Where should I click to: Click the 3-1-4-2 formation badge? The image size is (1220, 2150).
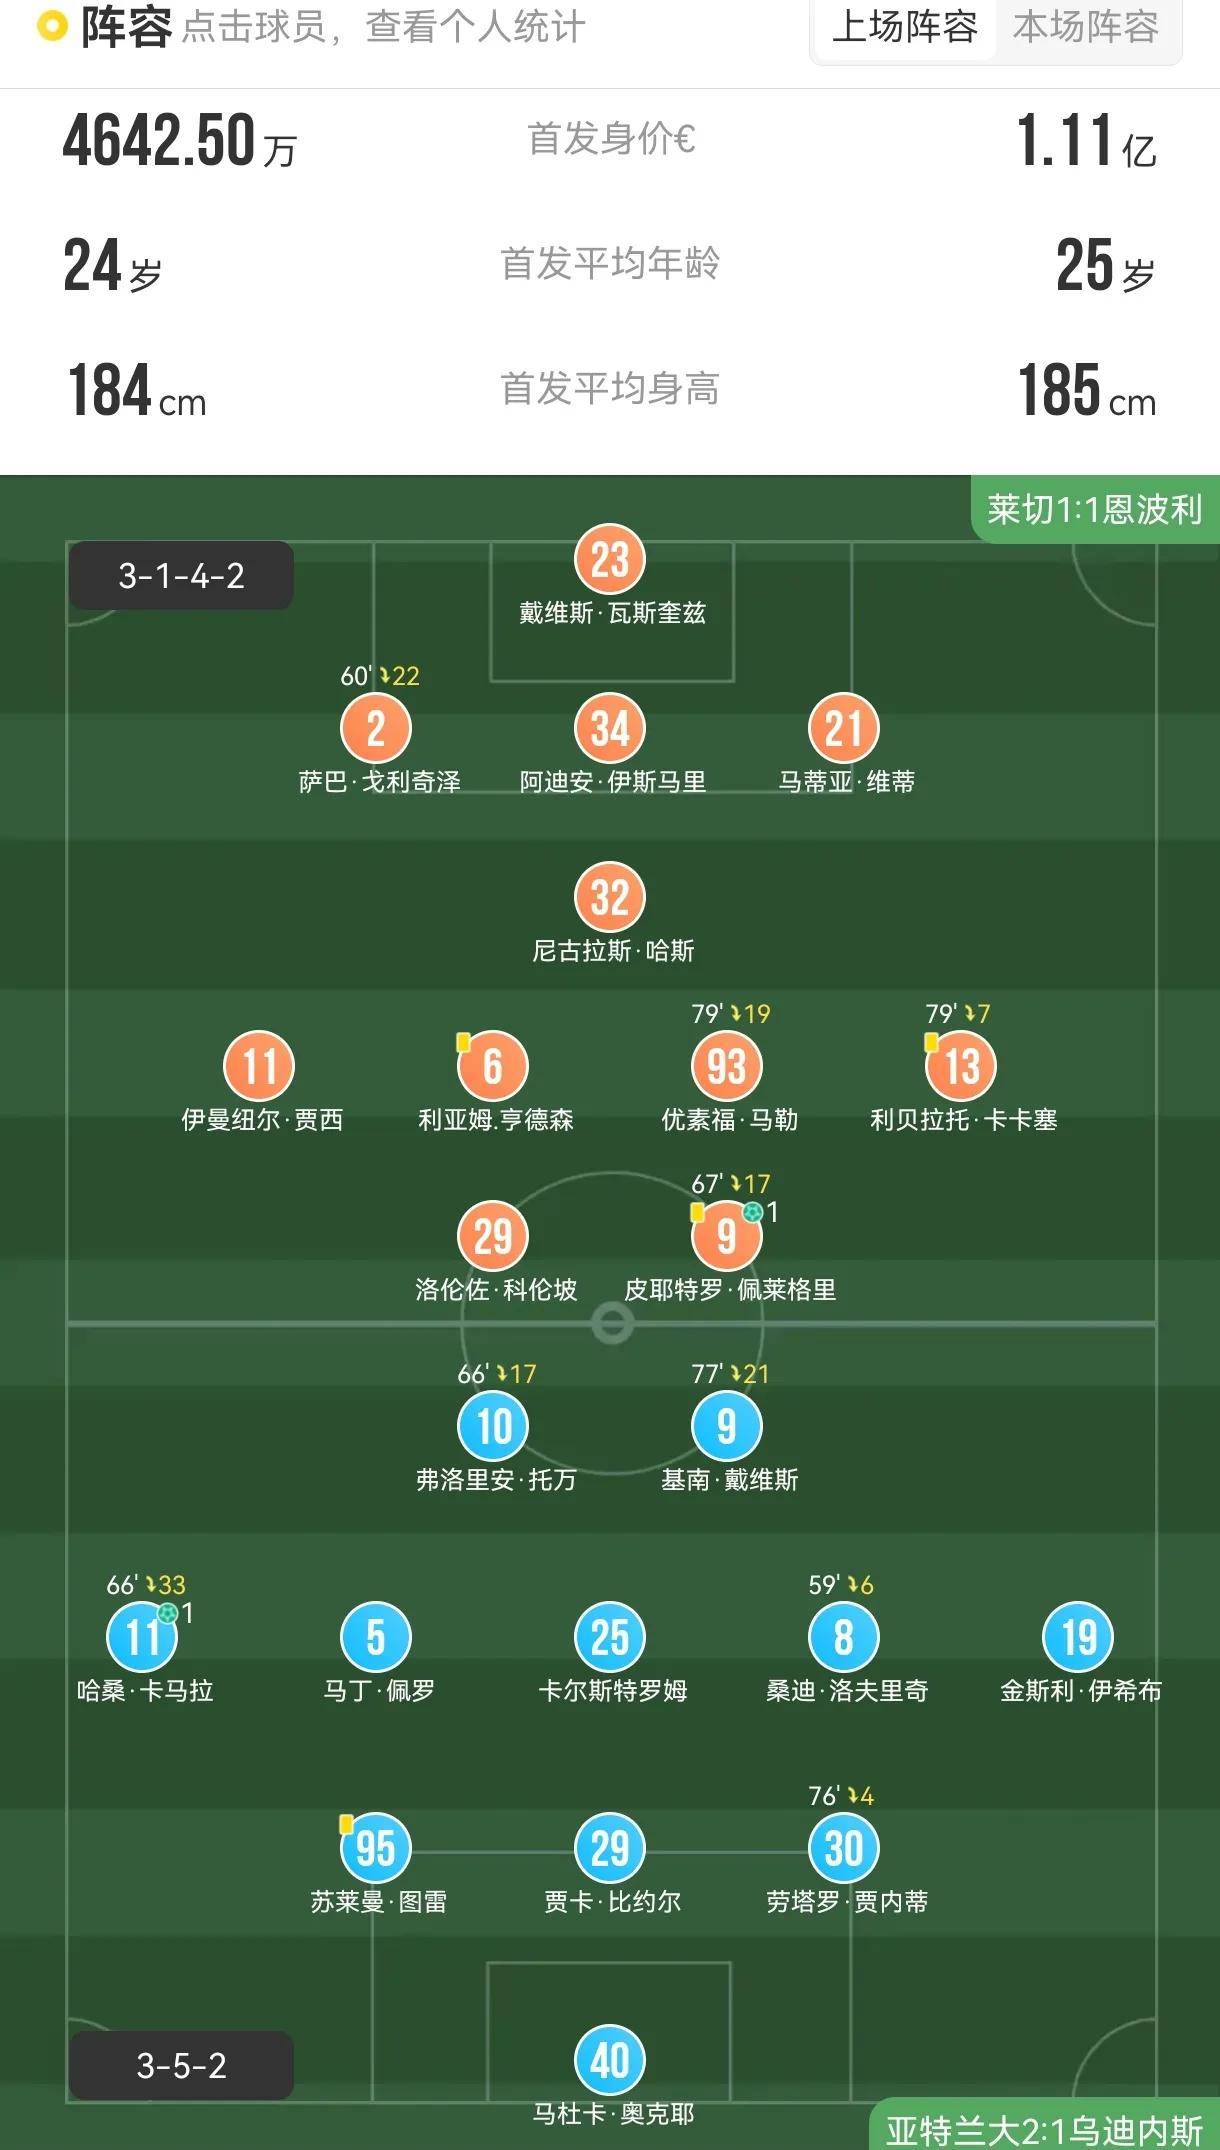[181, 576]
